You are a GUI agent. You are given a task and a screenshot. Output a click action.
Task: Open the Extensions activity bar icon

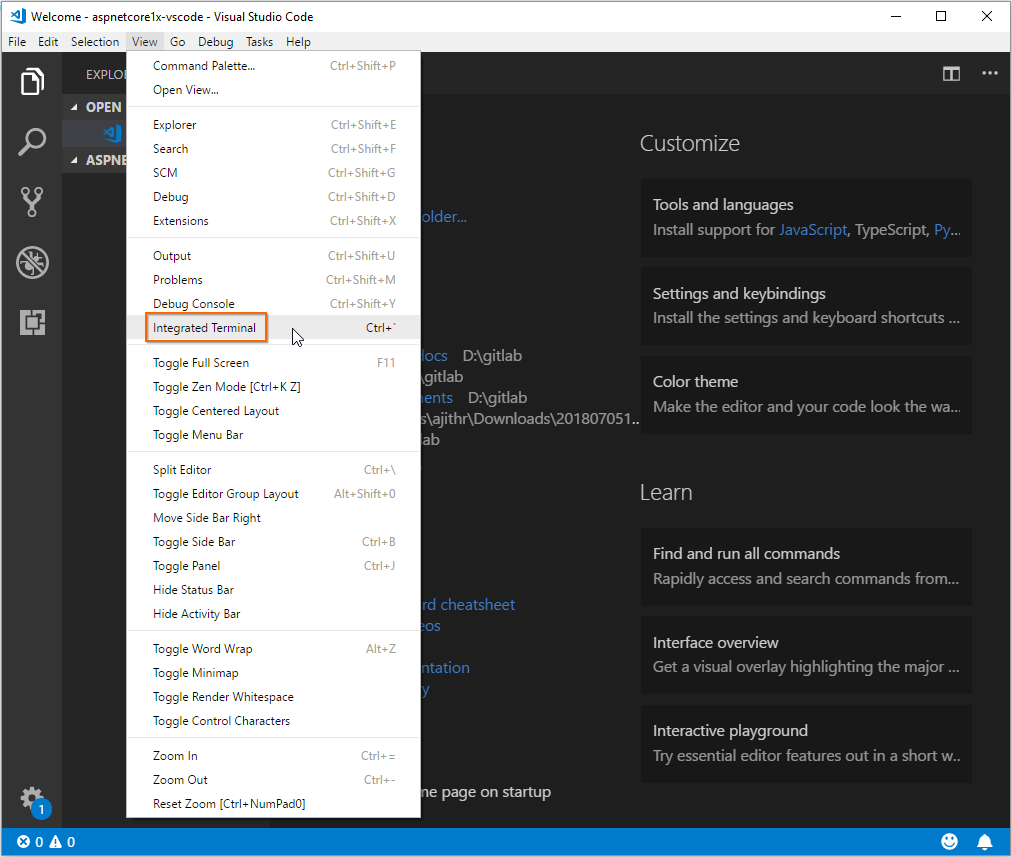(x=32, y=322)
